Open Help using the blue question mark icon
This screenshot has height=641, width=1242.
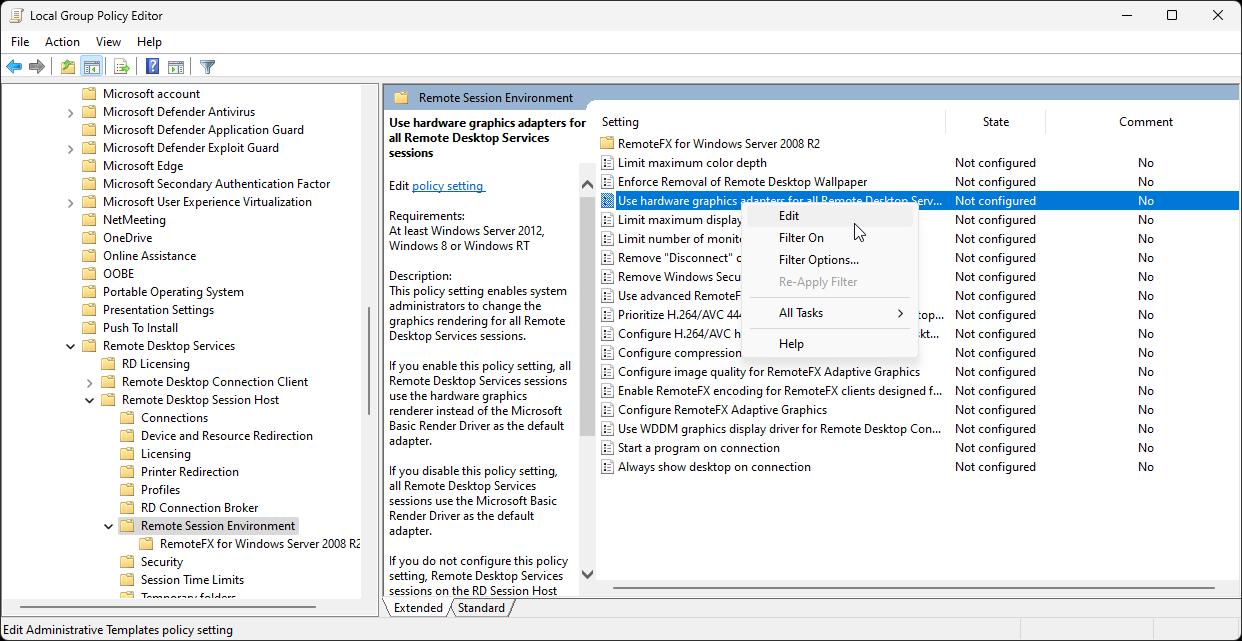151,66
